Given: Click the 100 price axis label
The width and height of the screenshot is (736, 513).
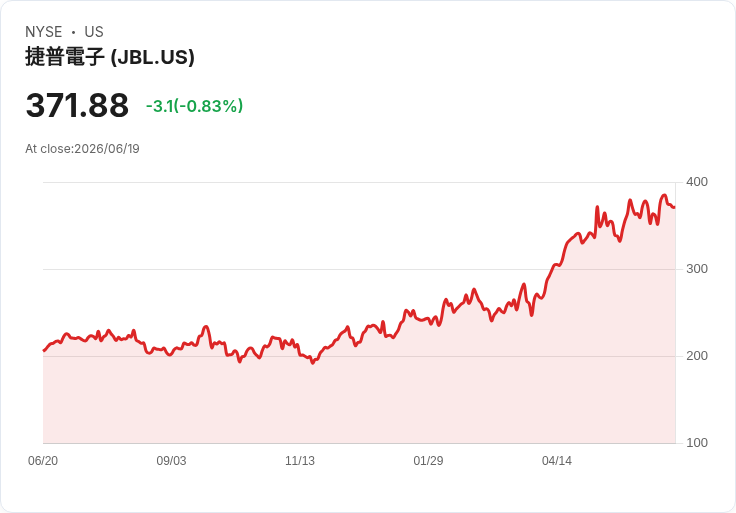Looking at the screenshot, I should pos(697,443).
